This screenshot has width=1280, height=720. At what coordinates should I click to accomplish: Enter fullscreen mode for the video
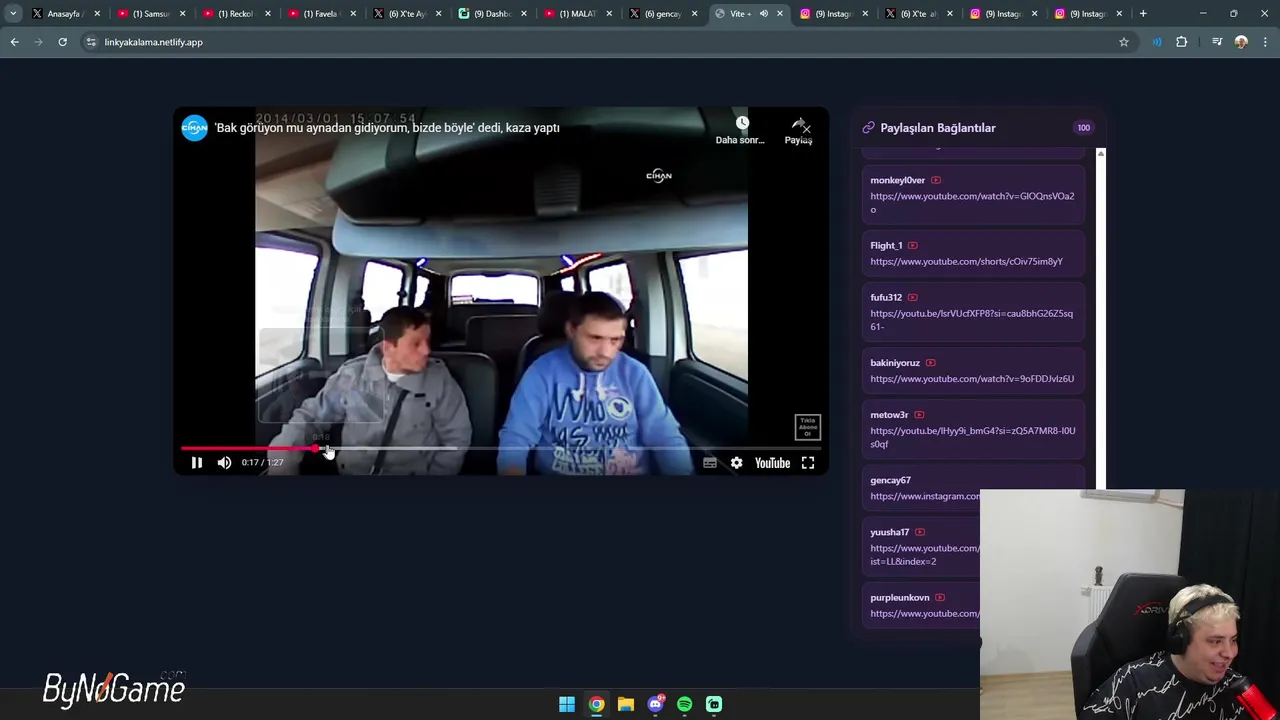pos(808,463)
